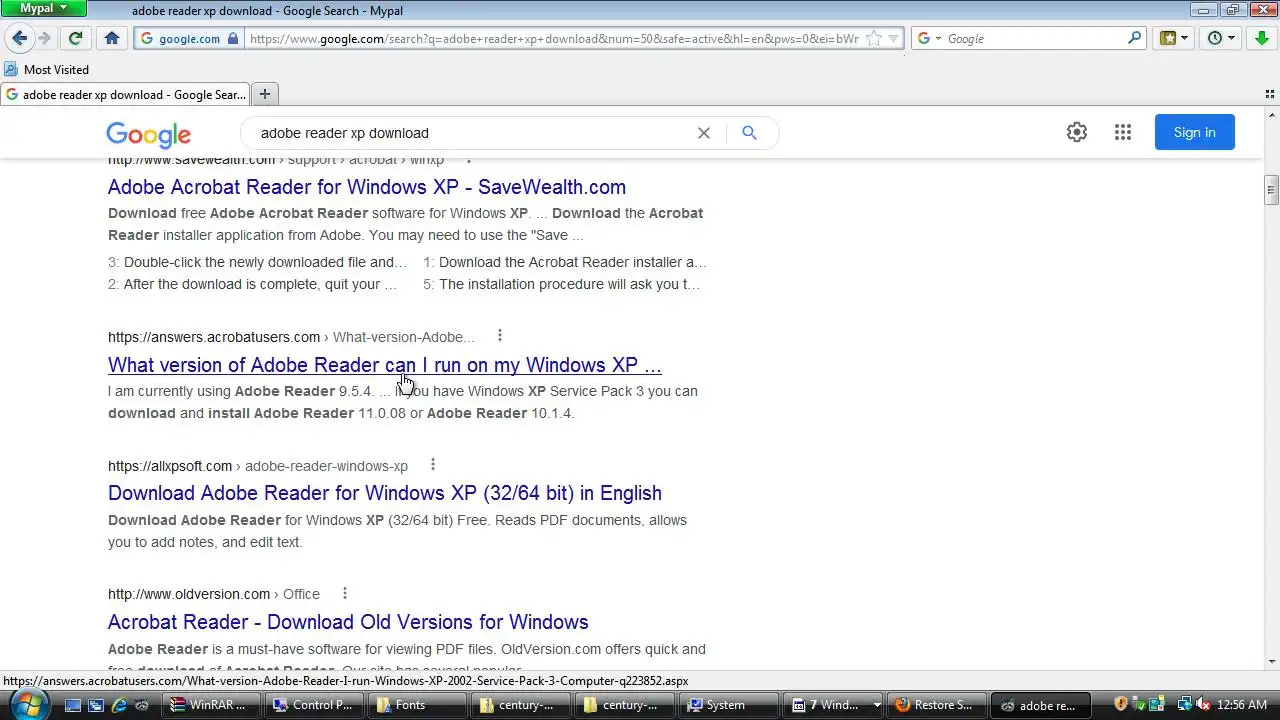The image size is (1280, 720).
Task: Open the Windows Start orb
Action: click(28, 704)
